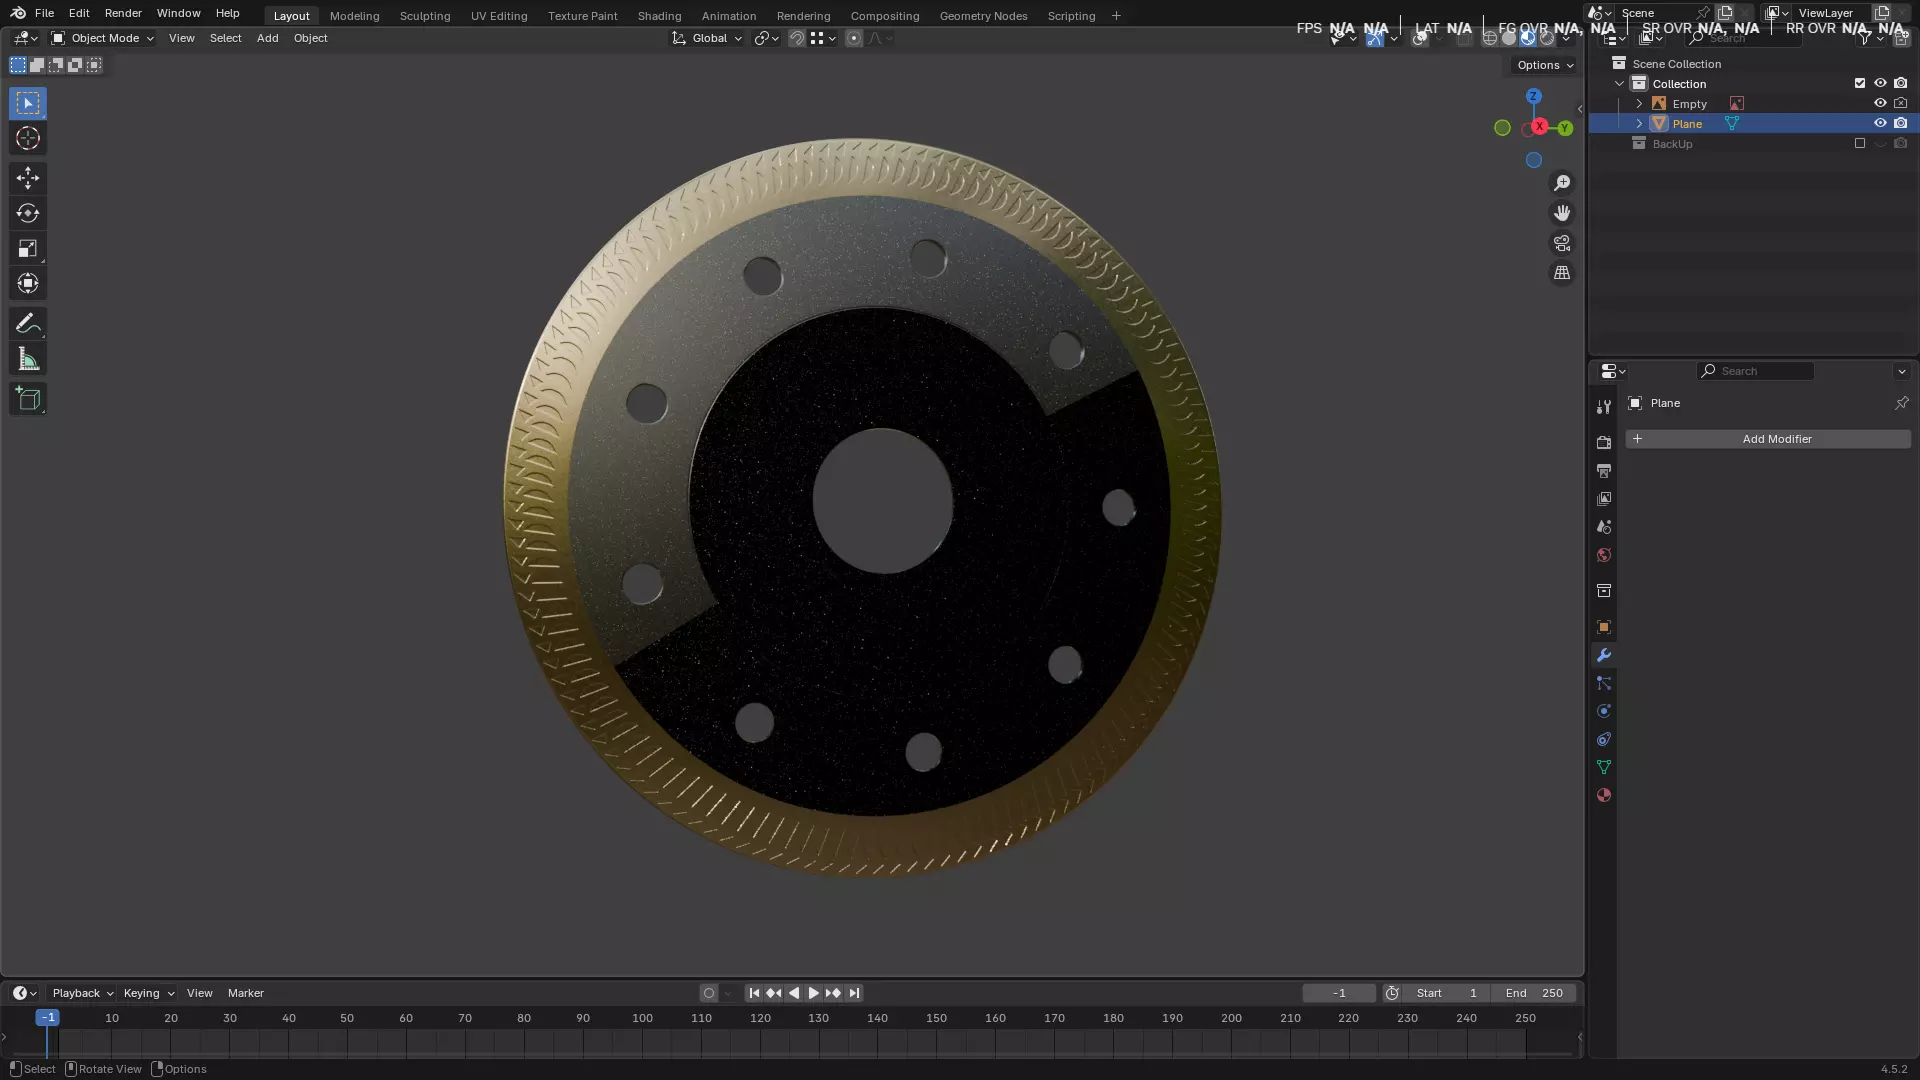Jump to the timeline end frame

coord(854,993)
